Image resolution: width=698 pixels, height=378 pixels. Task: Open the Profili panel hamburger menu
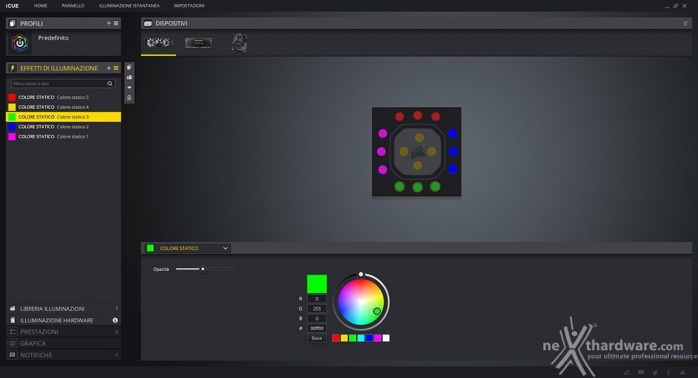(x=116, y=23)
